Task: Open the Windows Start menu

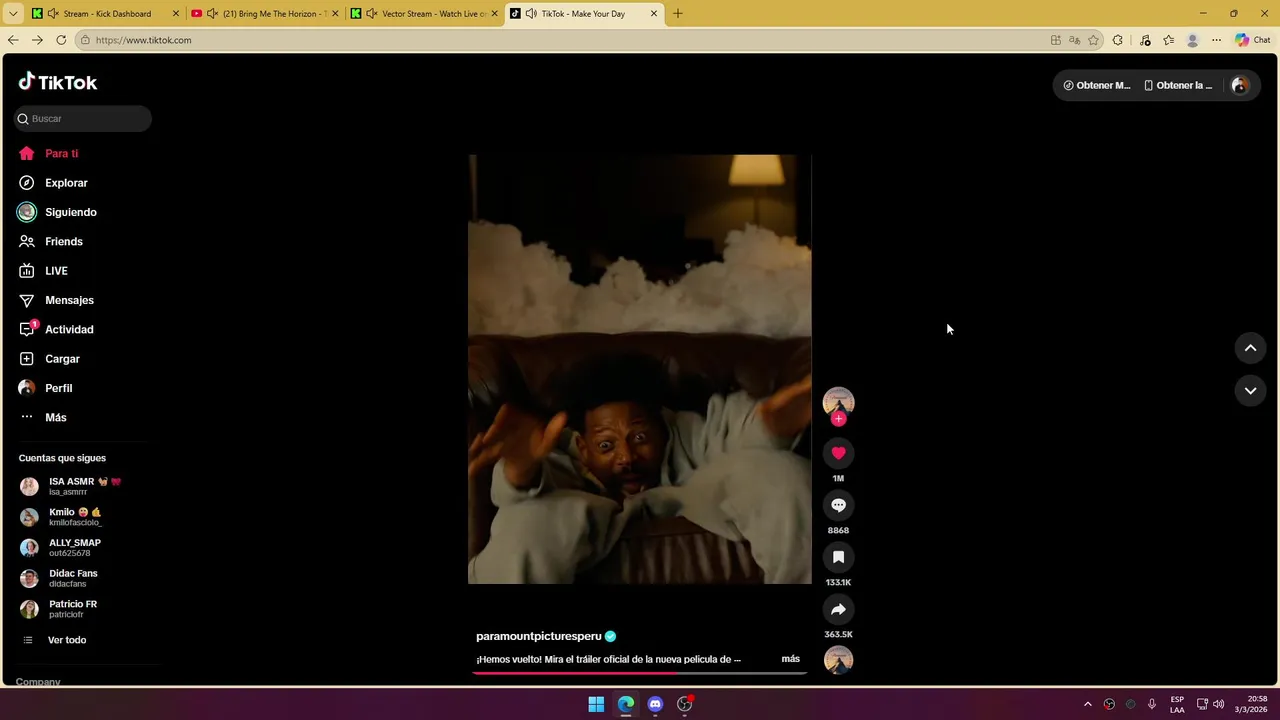Action: 596,704
